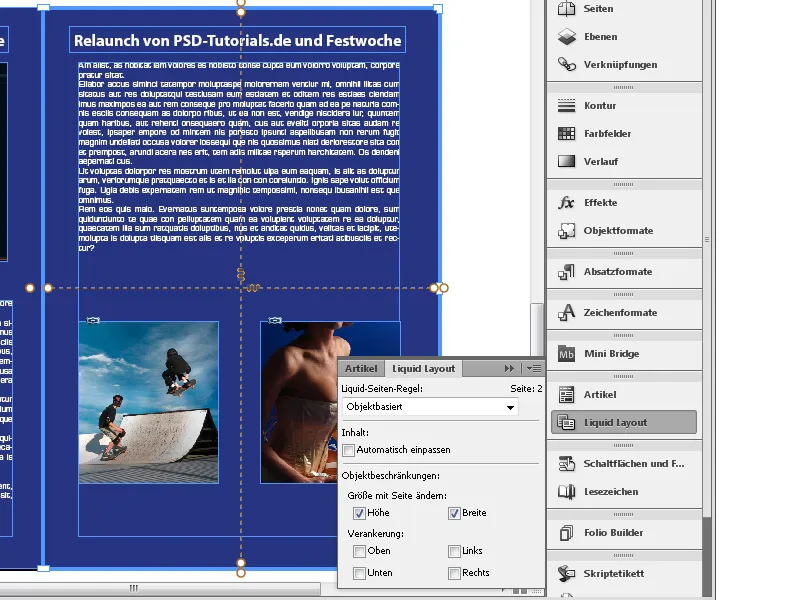Screen dimensions: 800x600
Task: Check the Oben anchoring checkbox
Action: tap(359, 551)
